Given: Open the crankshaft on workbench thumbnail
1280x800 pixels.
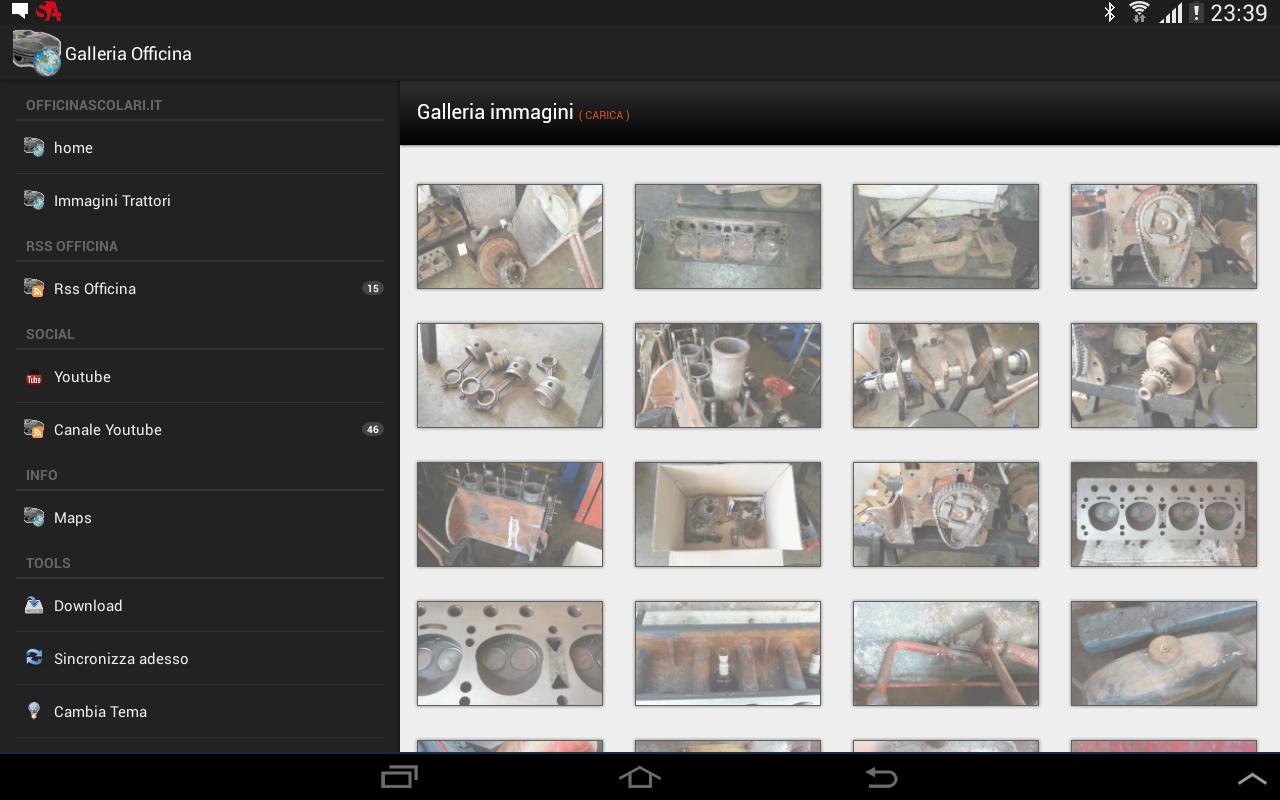Looking at the screenshot, I should [x=946, y=375].
